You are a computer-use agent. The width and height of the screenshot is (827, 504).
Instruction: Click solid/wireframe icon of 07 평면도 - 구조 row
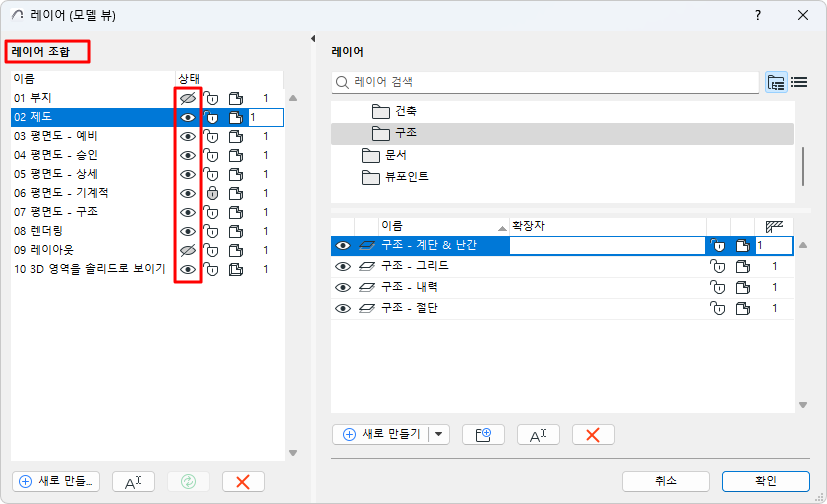pyautogui.click(x=236, y=212)
